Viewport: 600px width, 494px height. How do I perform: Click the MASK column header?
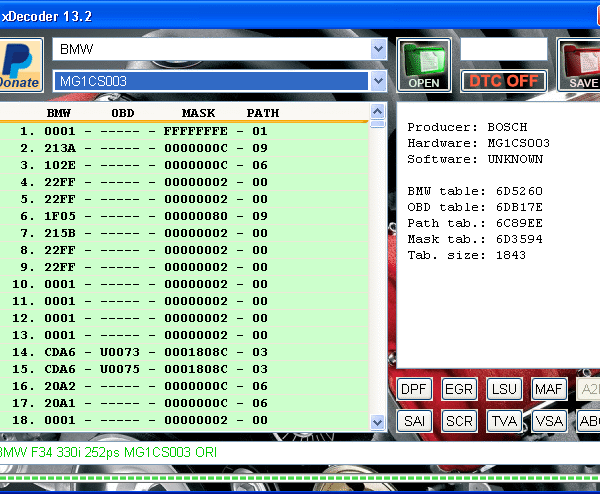coord(198,113)
